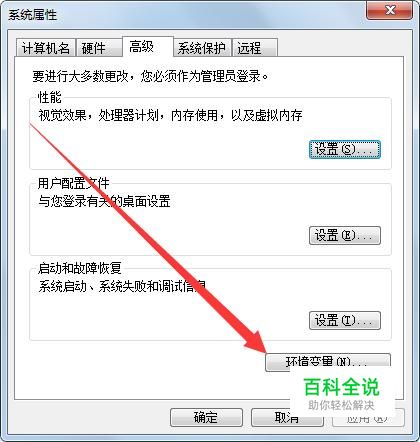Confirm with the 确定 button

[206, 417]
